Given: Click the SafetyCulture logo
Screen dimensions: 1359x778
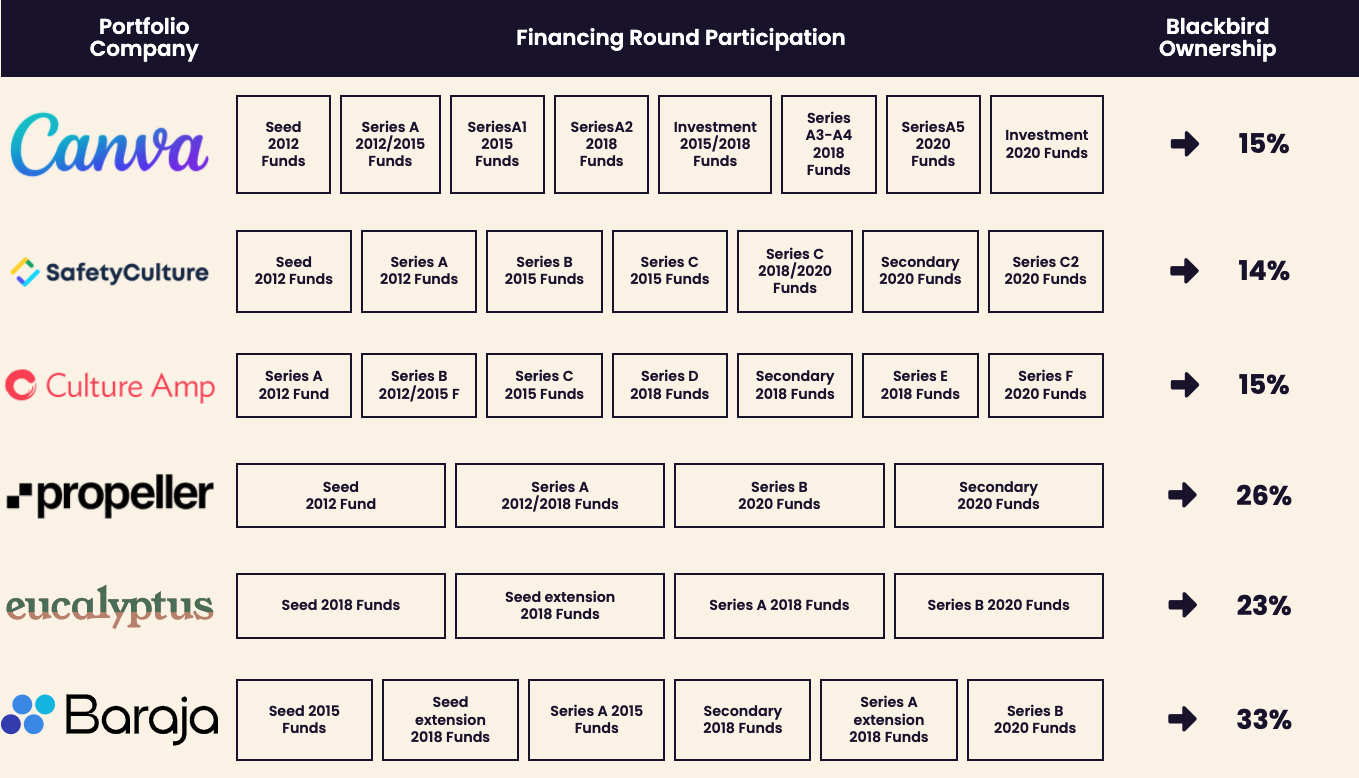Looking at the screenshot, I should pyautogui.click(x=110, y=272).
